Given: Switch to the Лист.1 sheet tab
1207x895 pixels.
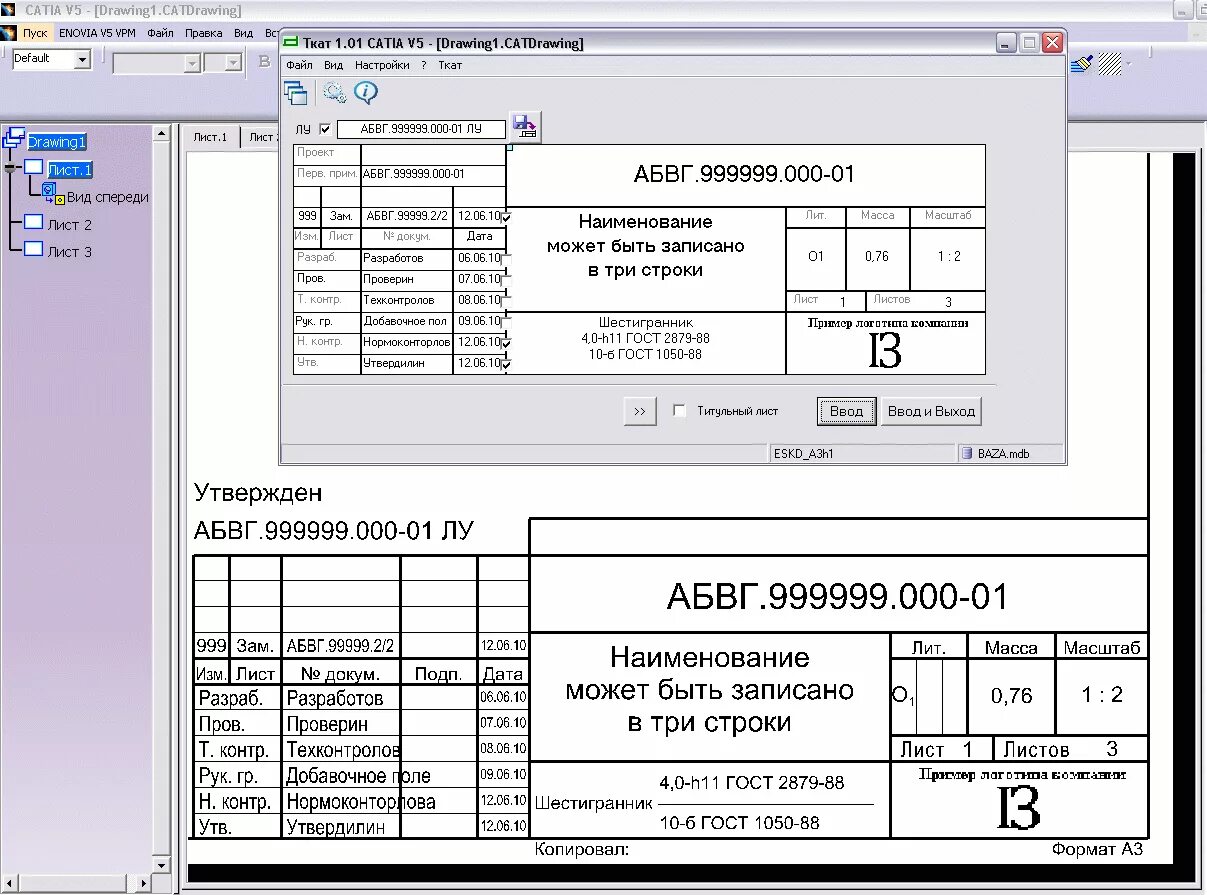Looking at the screenshot, I should pyautogui.click(x=211, y=137).
